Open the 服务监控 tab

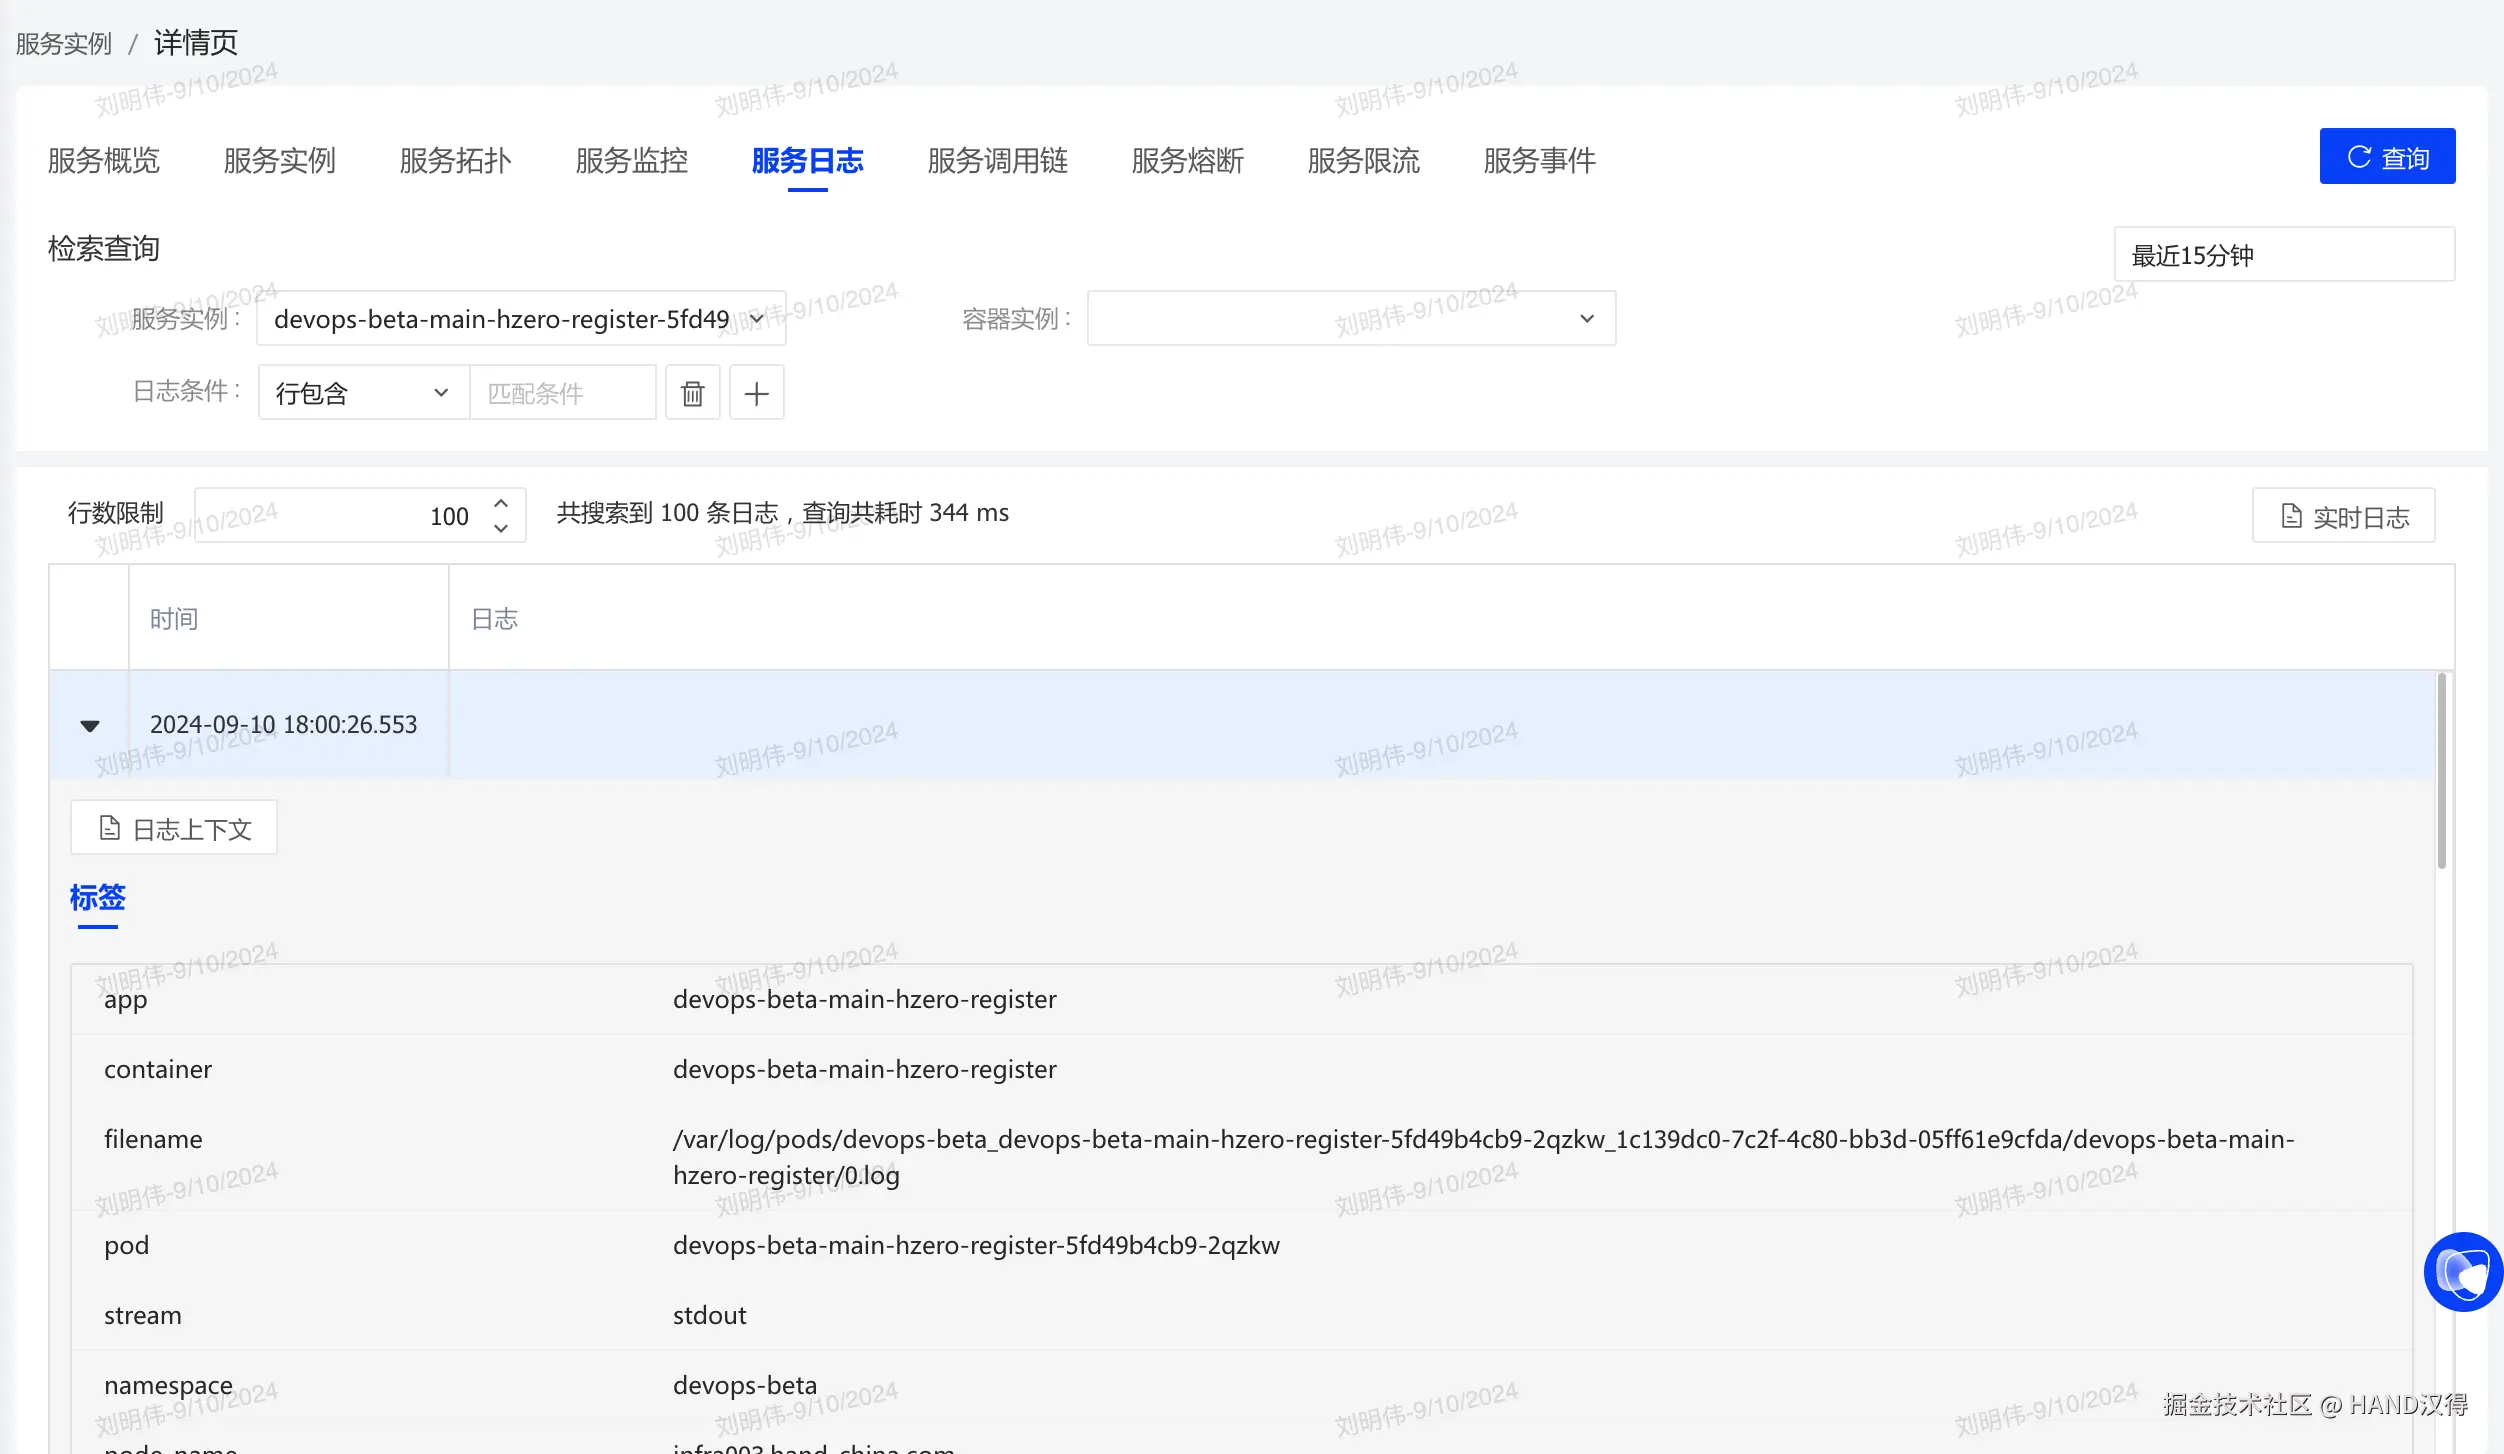coord(631,161)
